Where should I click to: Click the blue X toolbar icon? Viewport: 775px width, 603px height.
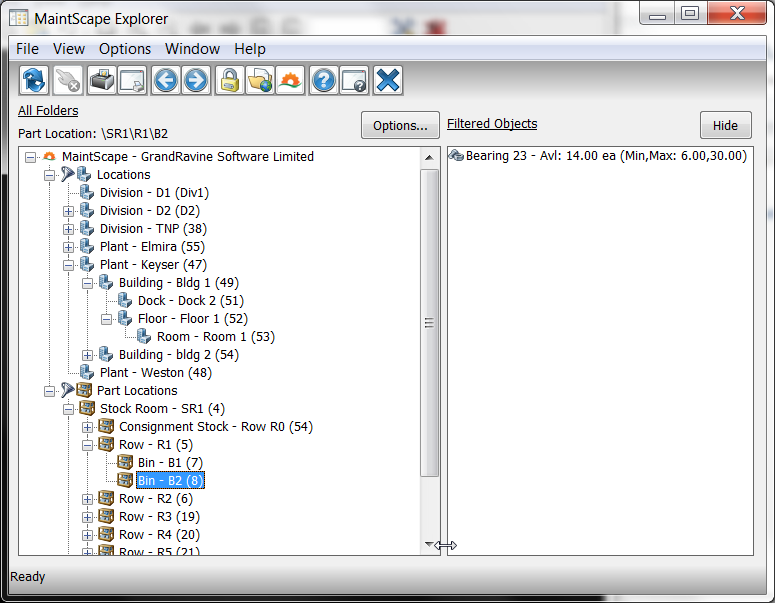coord(388,80)
